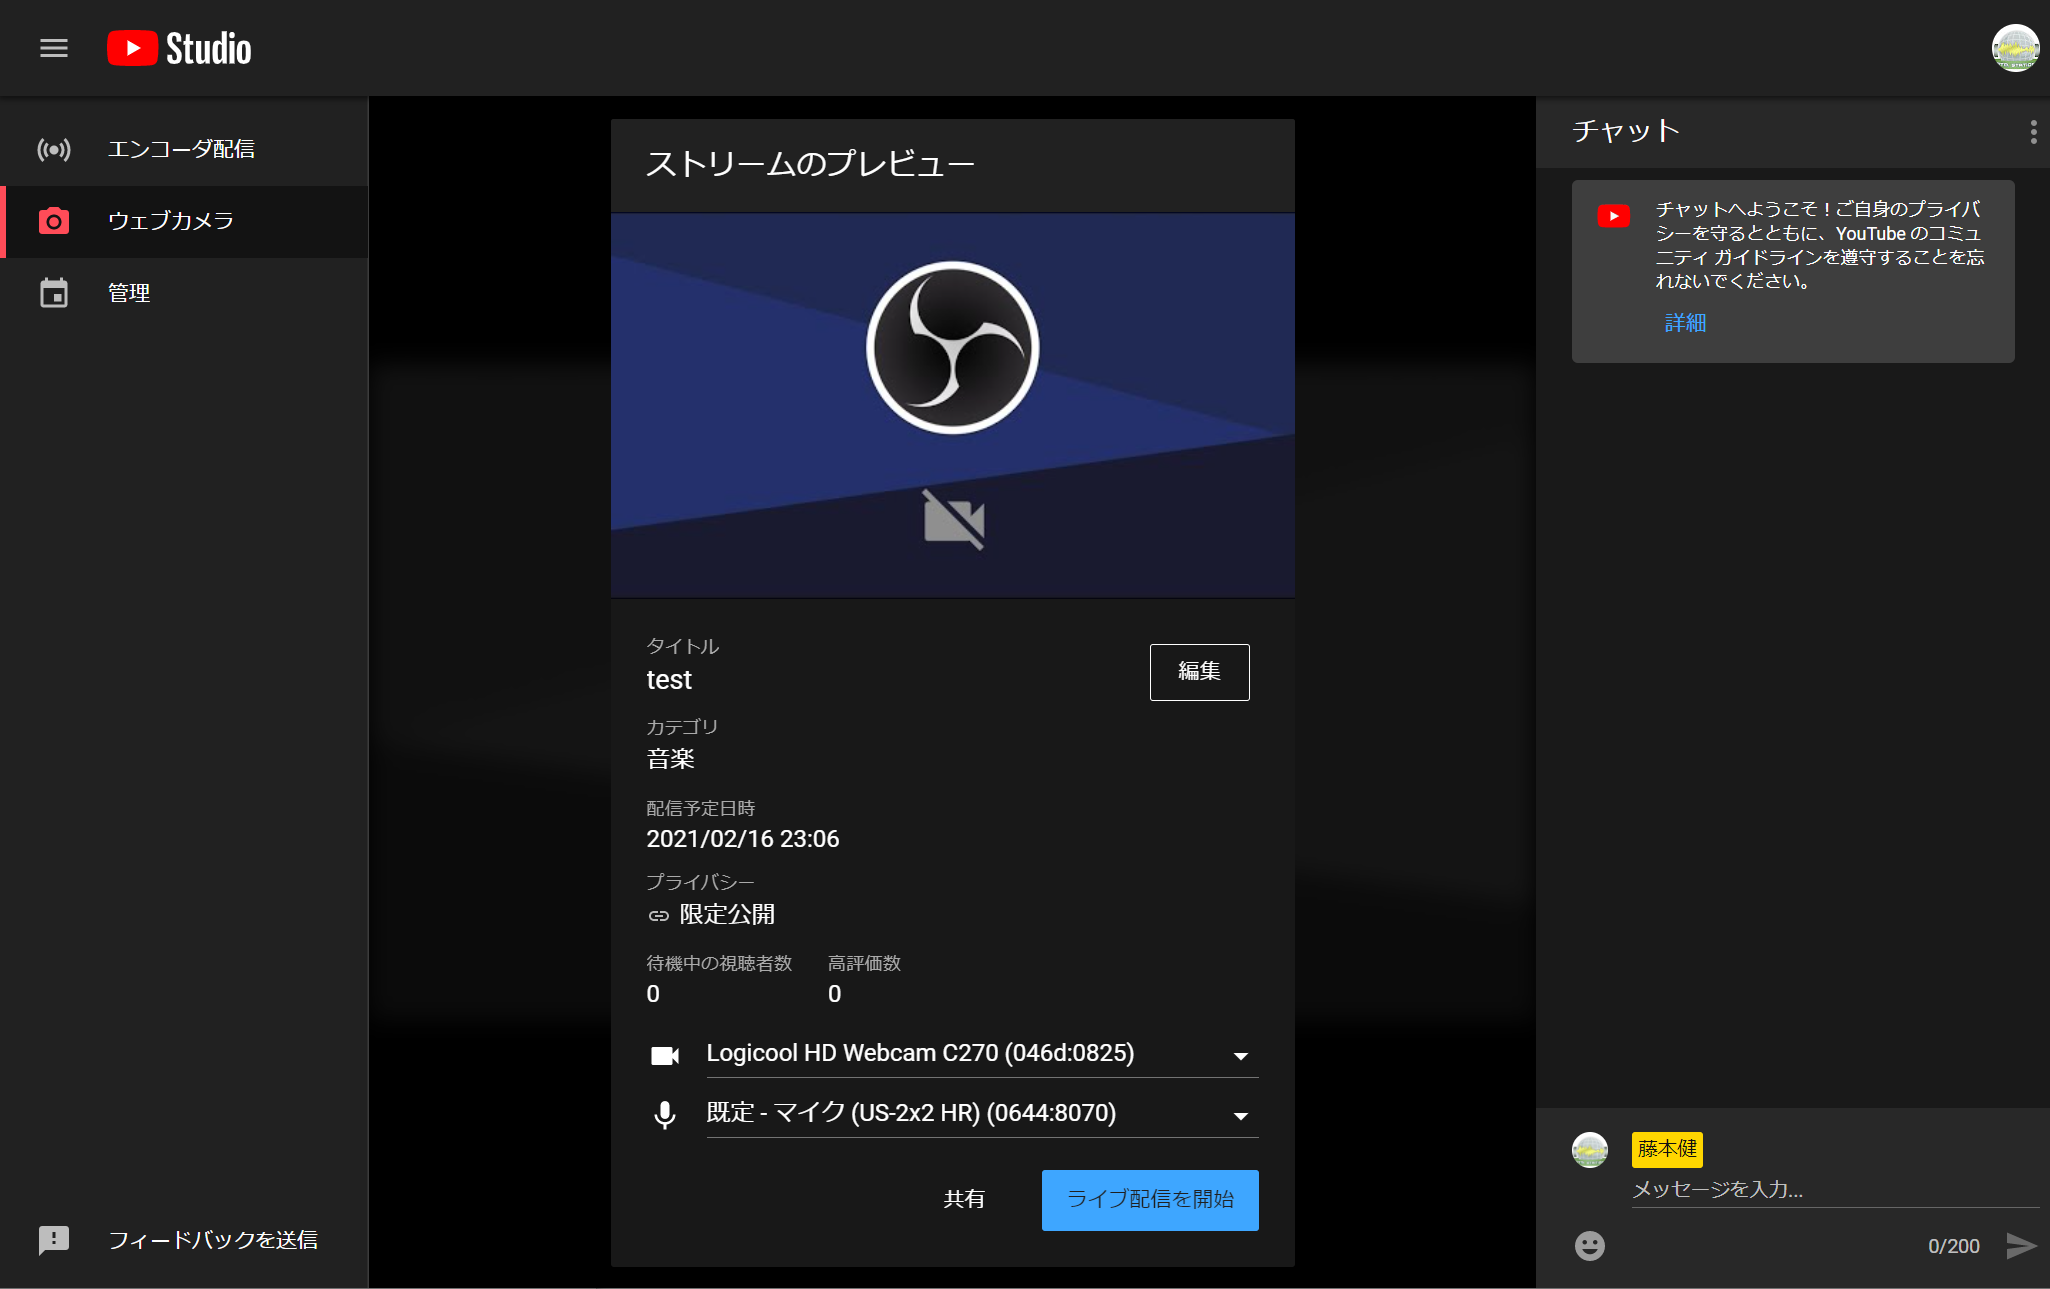Click the scheduled date 2021/02/16 23:06
The height and width of the screenshot is (1289, 2050).
pyautogui.click(x=743, y=839)
